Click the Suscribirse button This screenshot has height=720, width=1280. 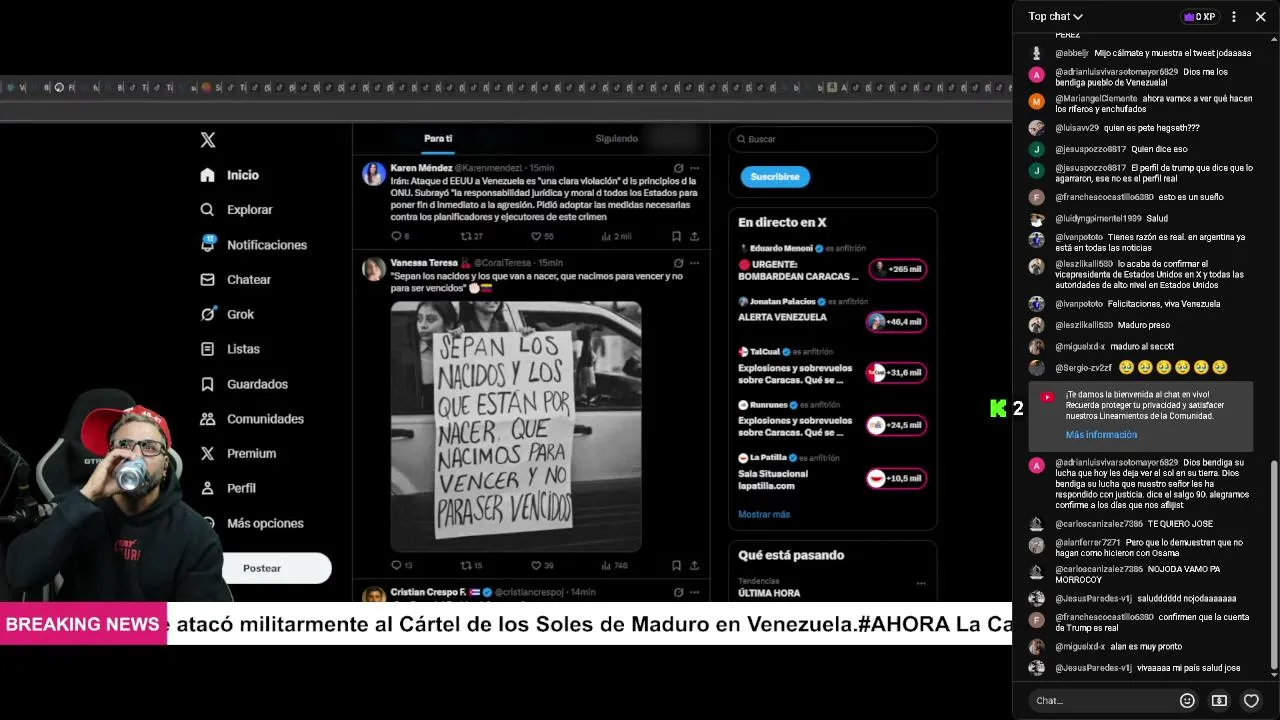[x=775, y=177]
